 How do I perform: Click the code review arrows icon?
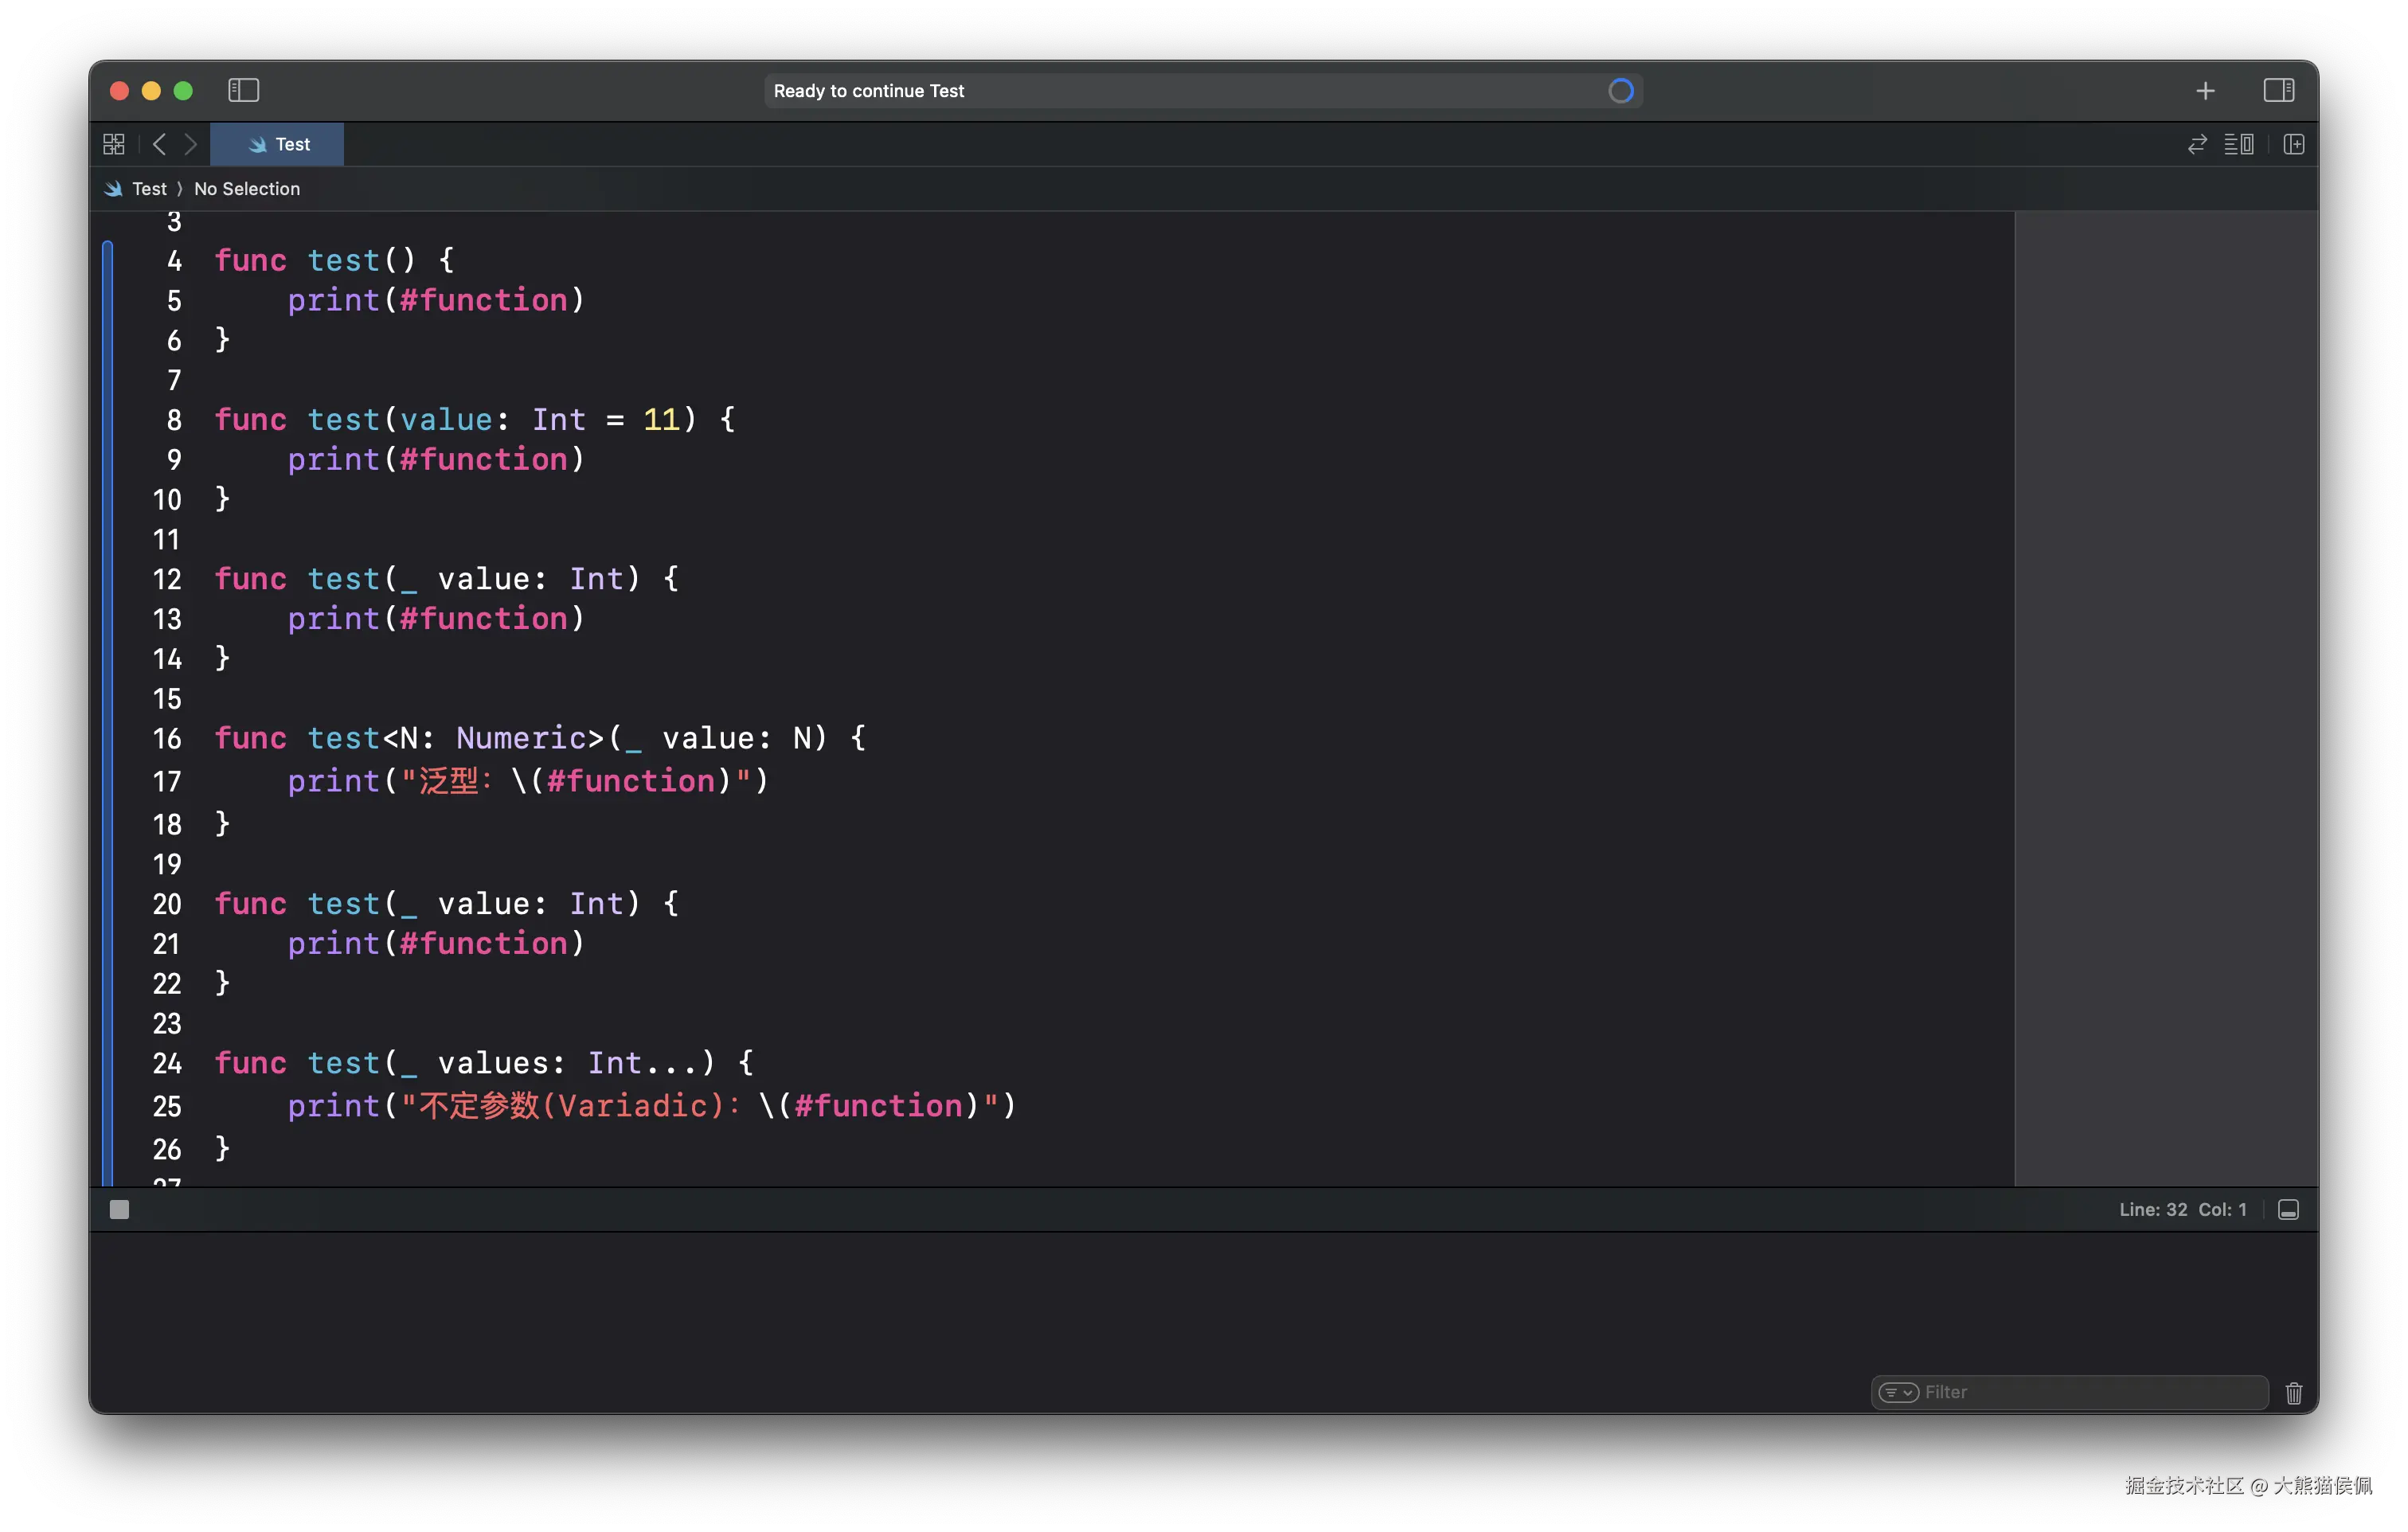pyautogui.click(x=2197, y=144)
